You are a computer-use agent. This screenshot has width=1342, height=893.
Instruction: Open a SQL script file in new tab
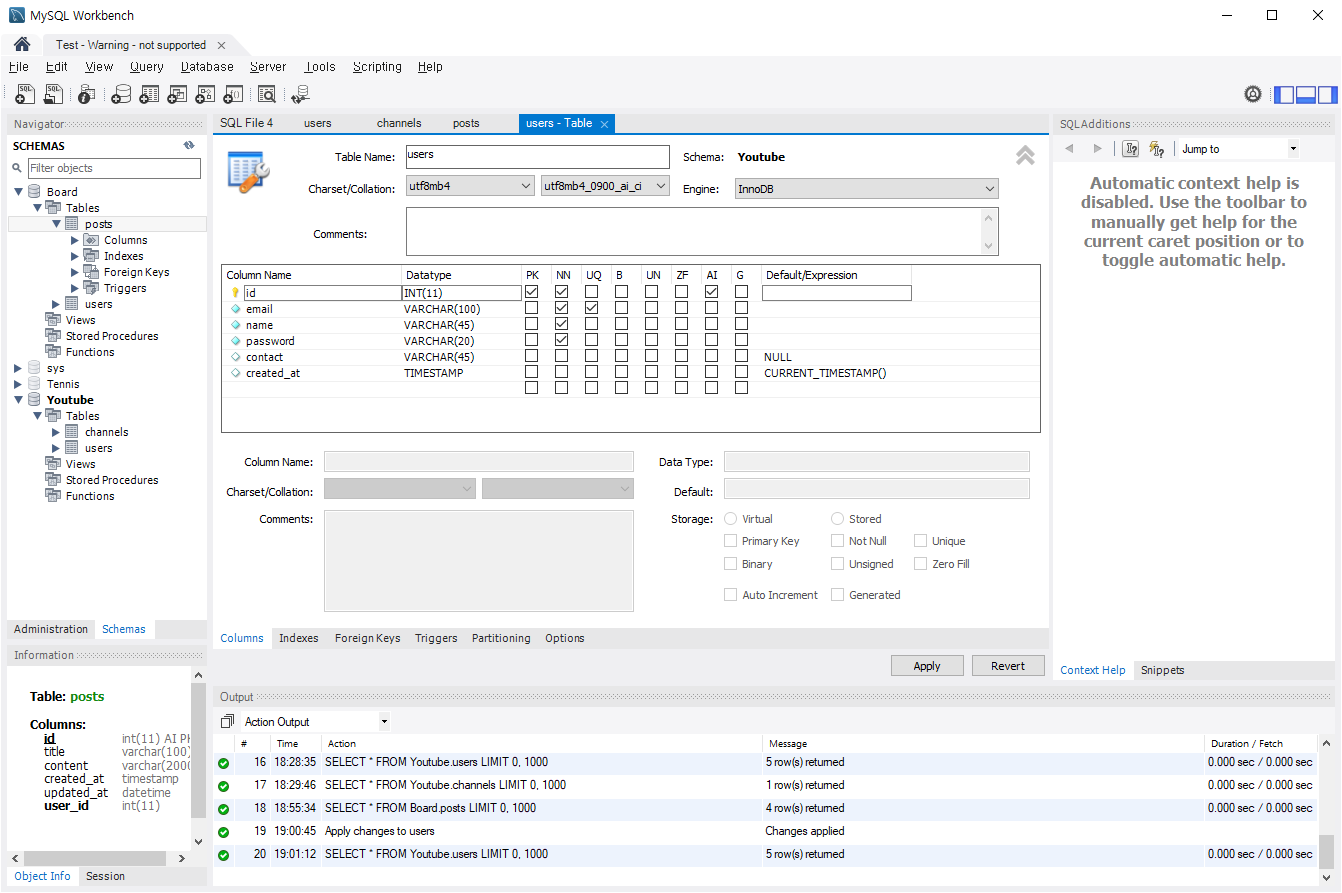53,94
